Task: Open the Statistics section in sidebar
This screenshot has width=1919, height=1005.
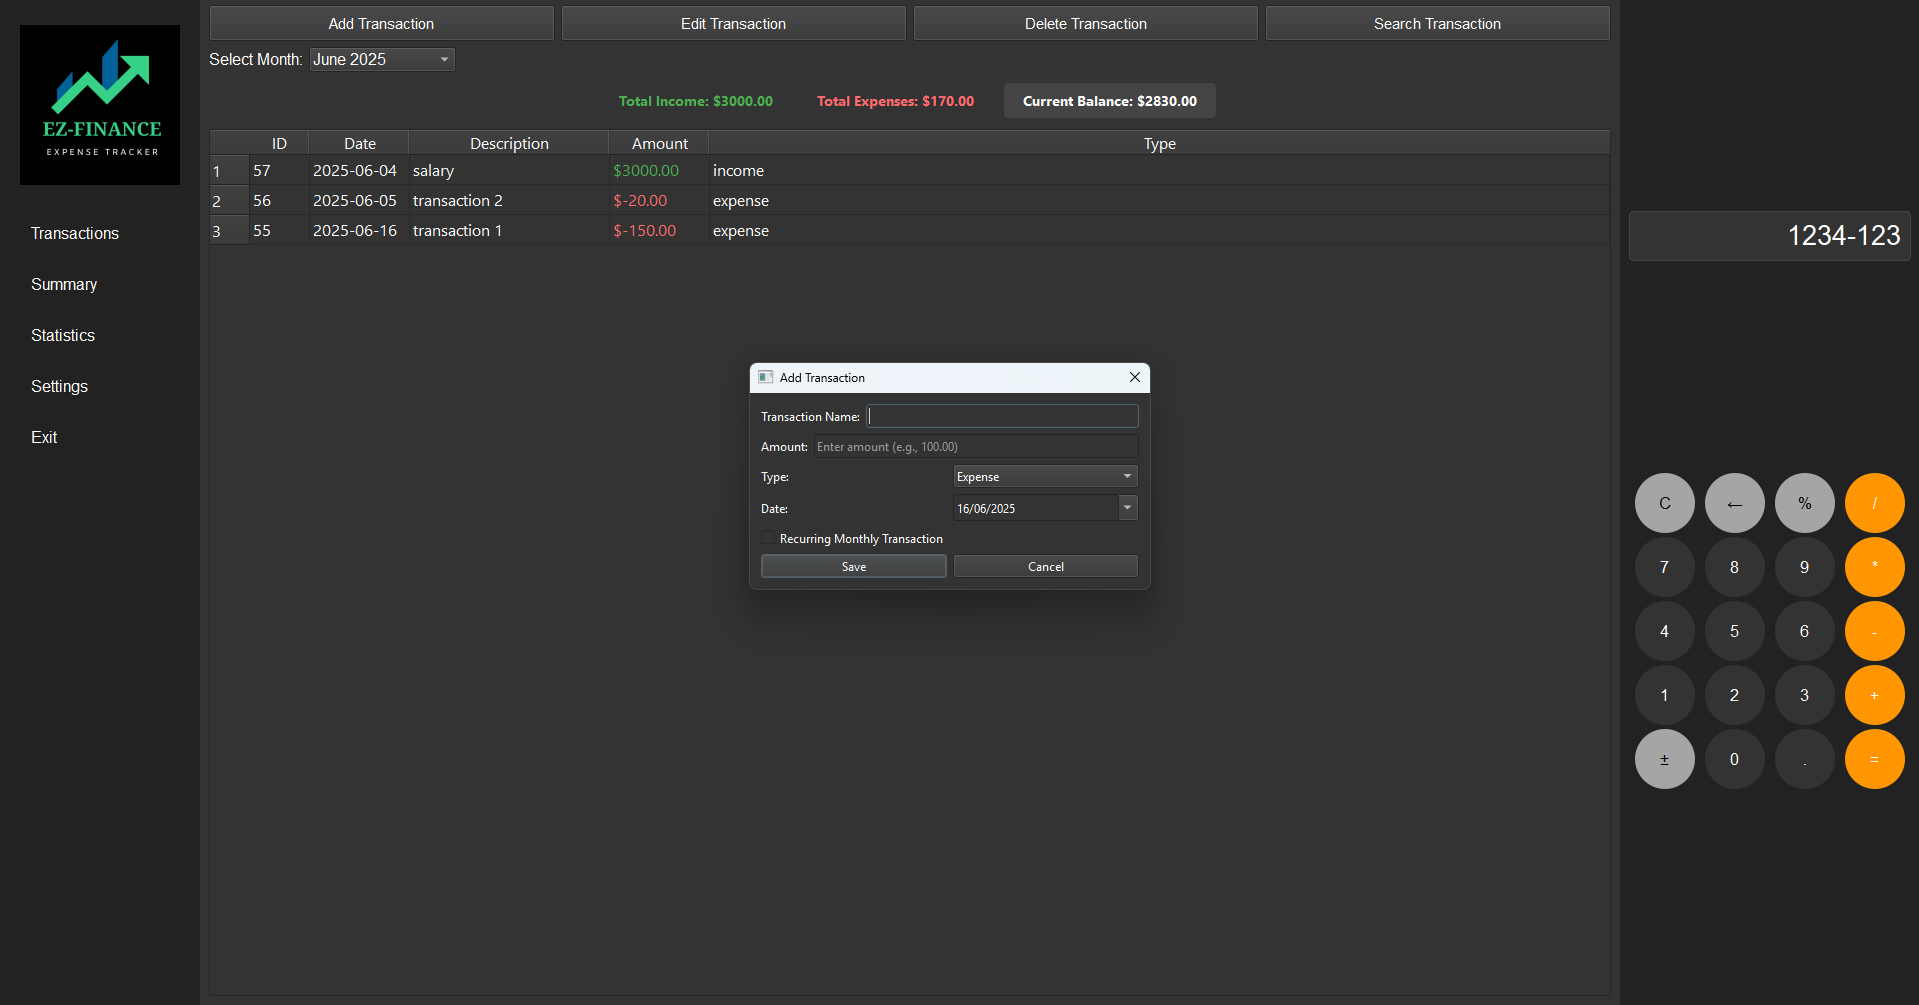Action: (x=63, y=335)
